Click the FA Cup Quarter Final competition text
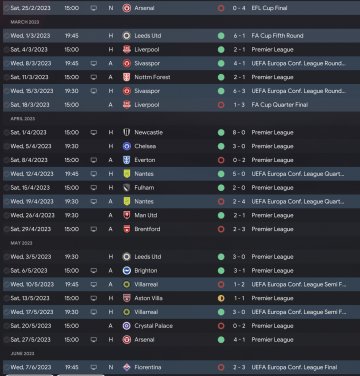Viewport: 360px width, 376px height. (280, 105)
